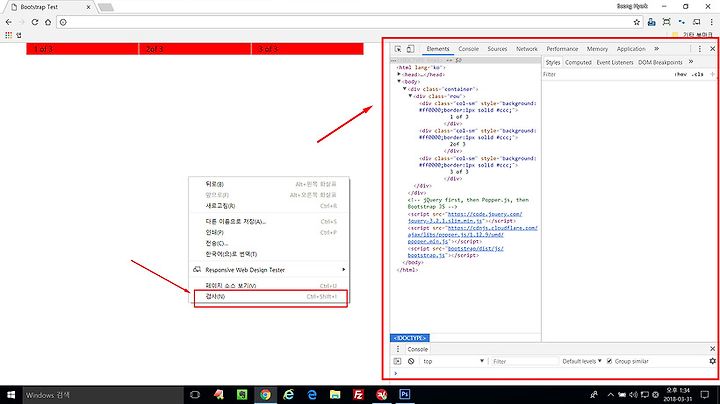Screen dimensions: 720x404
Task: Open the Memory tab
Action: [597, 49]
